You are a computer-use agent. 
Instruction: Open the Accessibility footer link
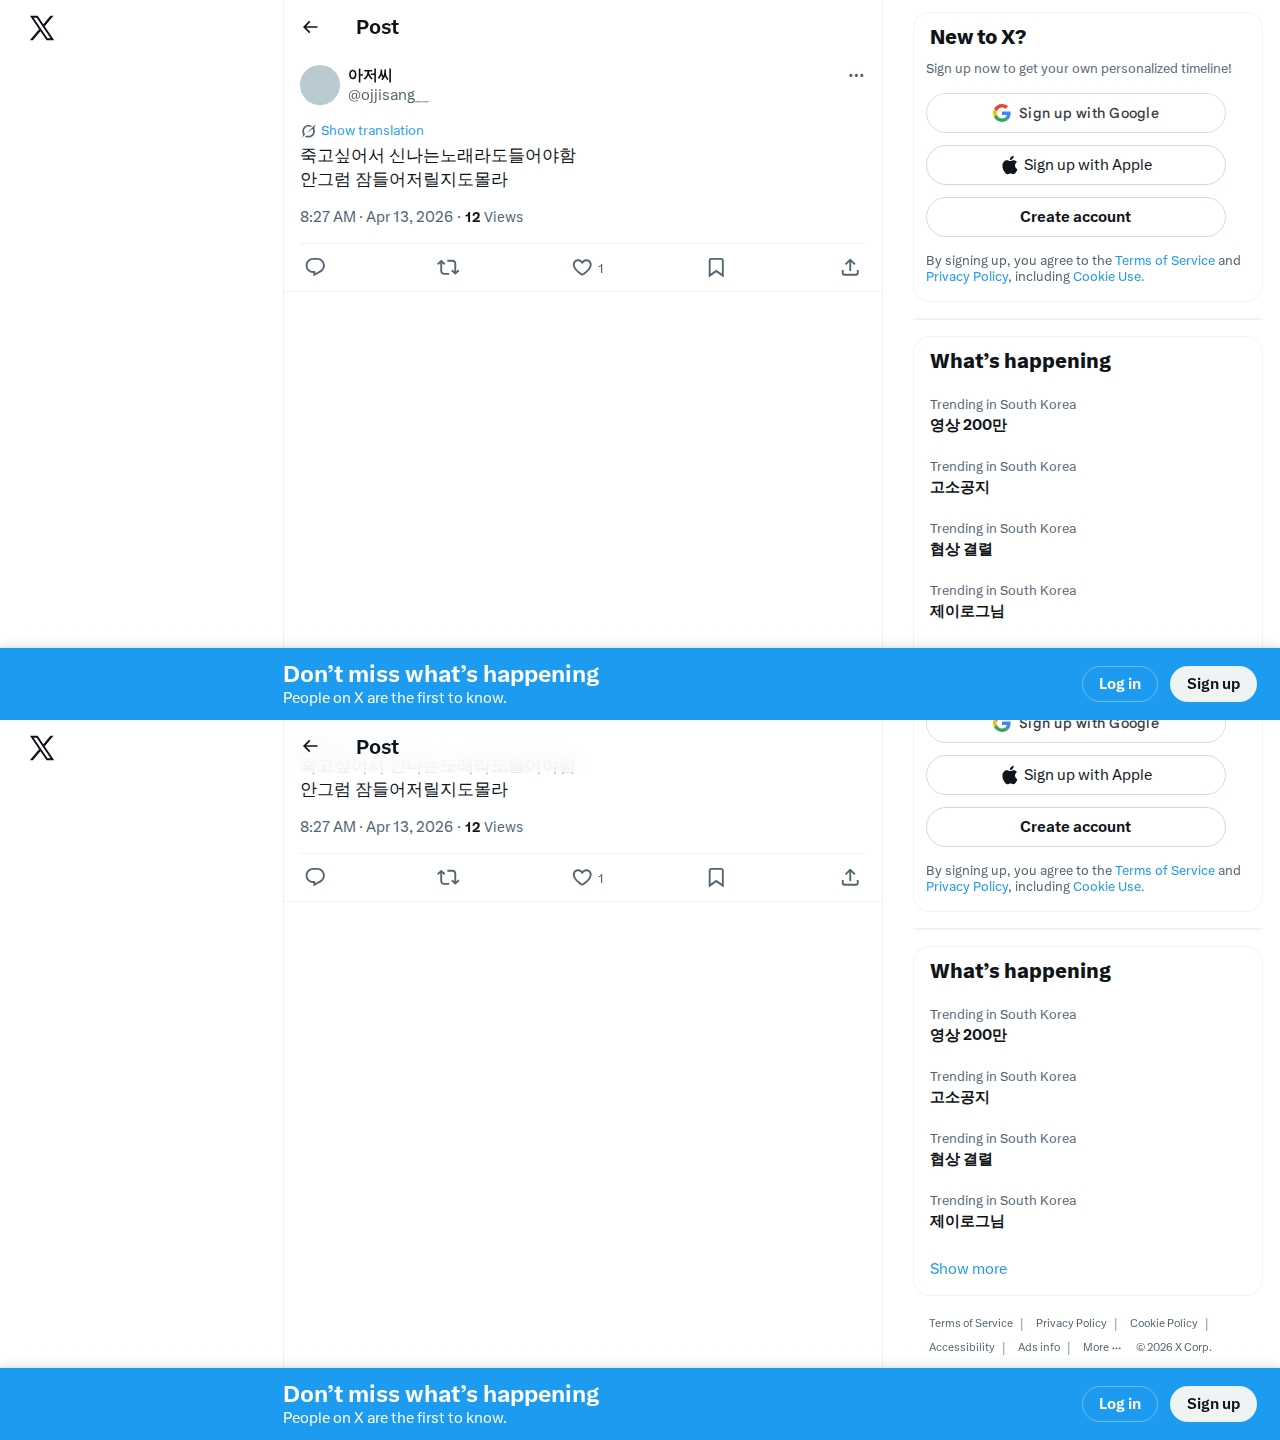[x=961, y=1347]
